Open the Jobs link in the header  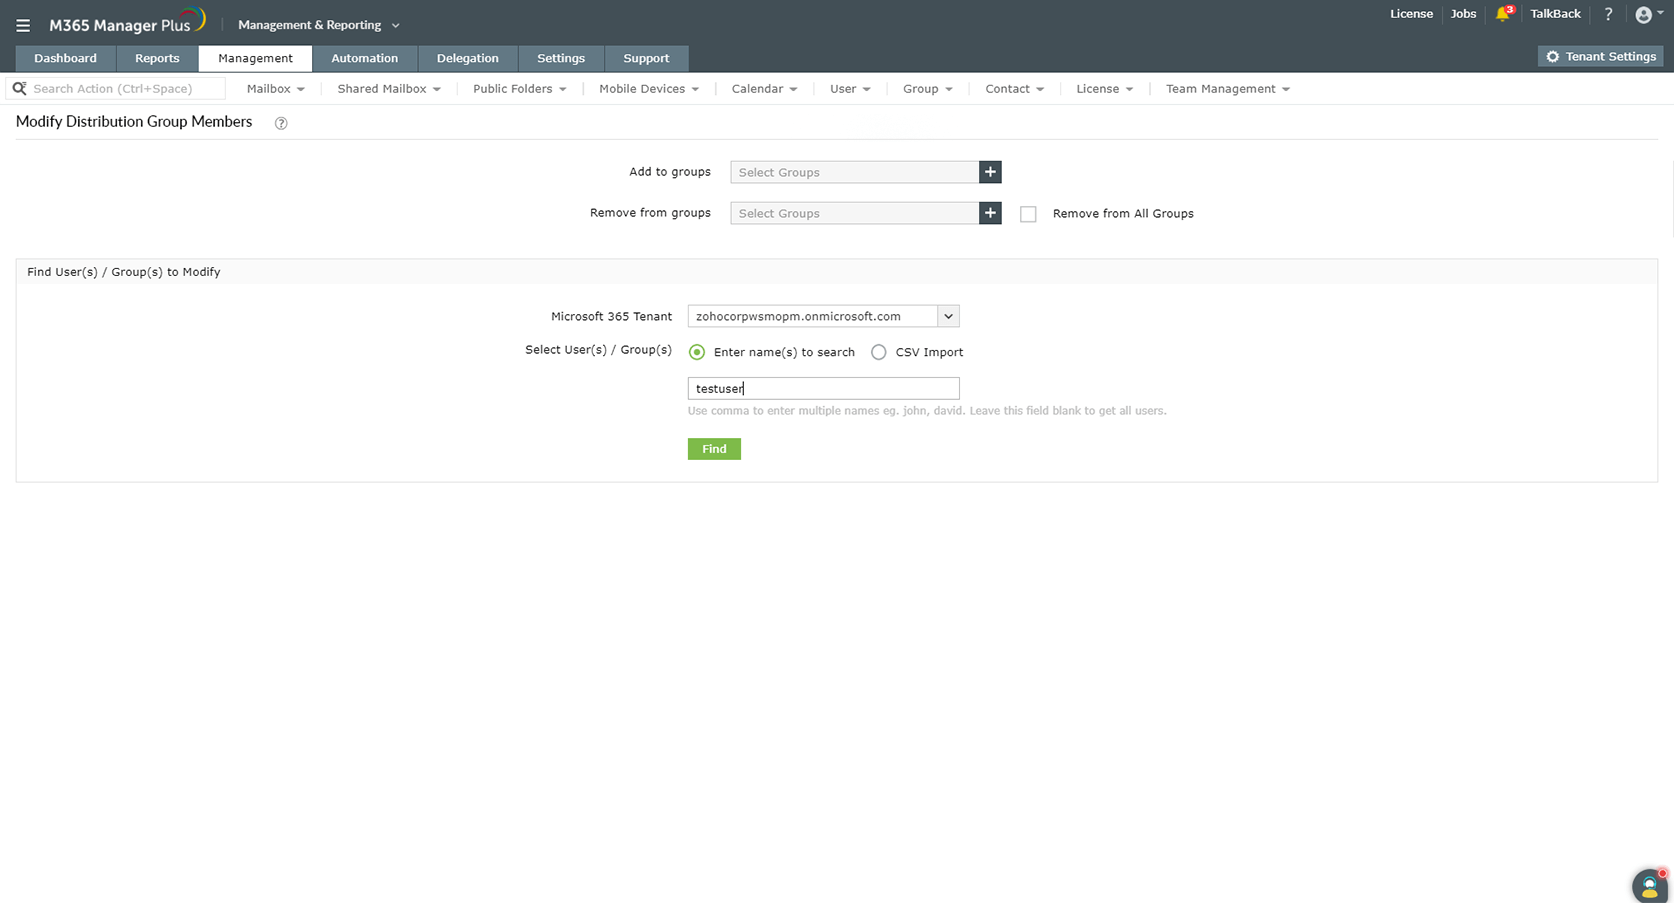[1463, 14]
